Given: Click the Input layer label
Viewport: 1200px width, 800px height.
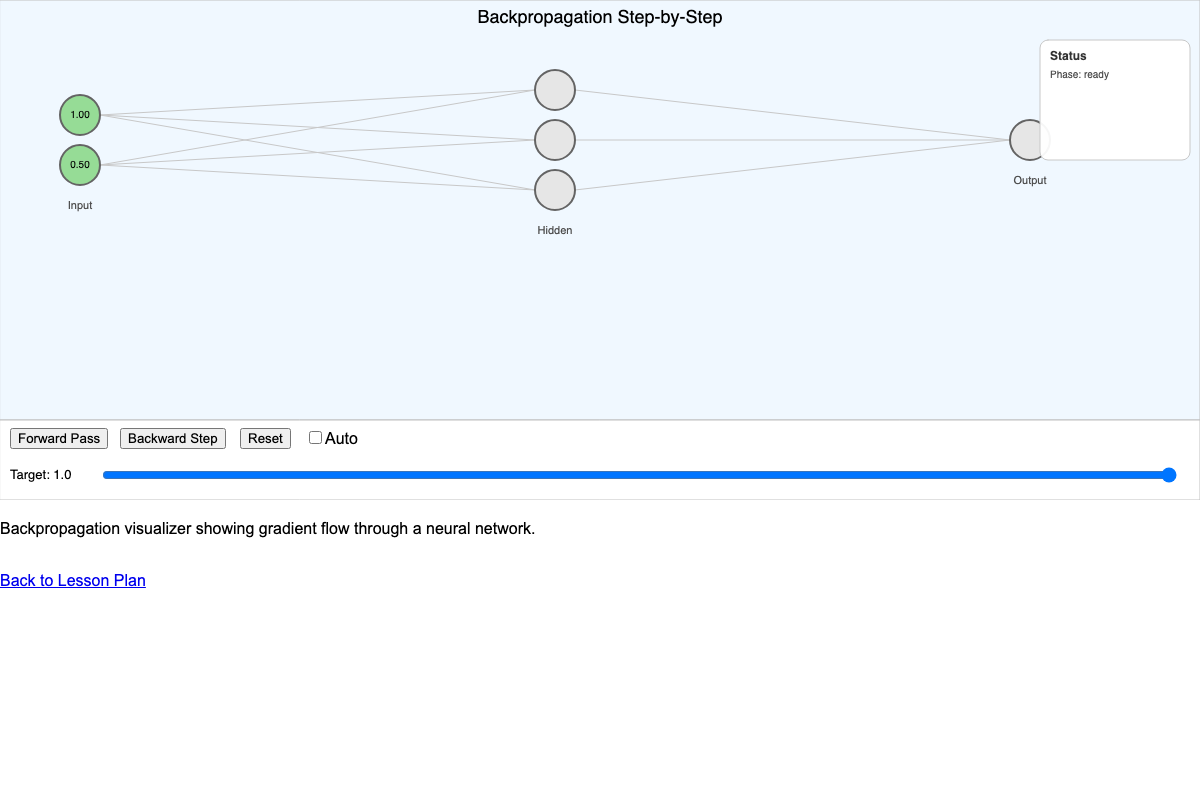Looking at the screenshot, I should pos(79,205).
